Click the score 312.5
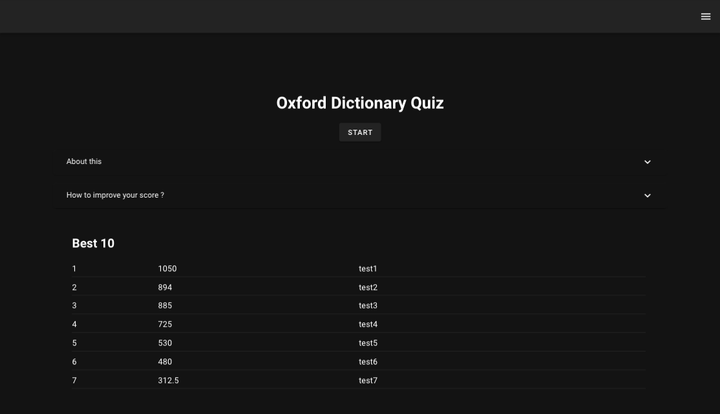Image resolution: width=720 pixels, height=414 pixels. 168,381
